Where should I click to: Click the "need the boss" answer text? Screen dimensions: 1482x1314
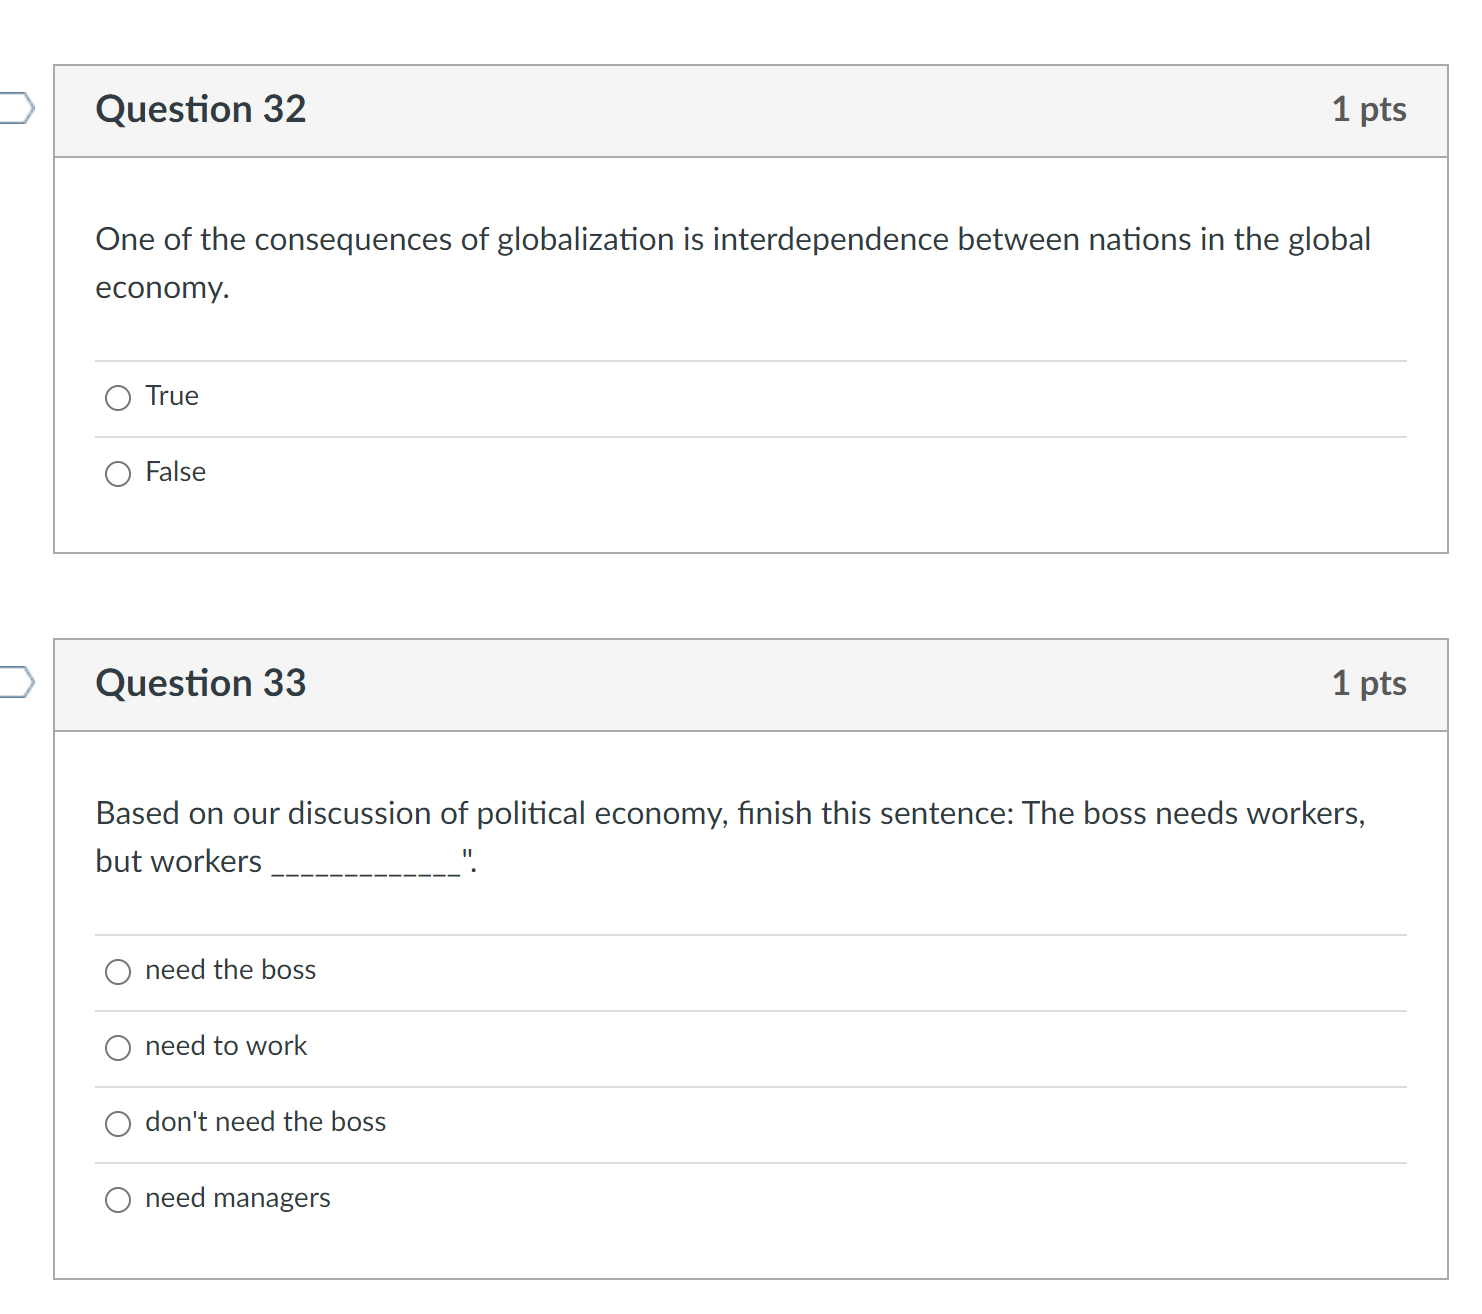(x=231, y=970)
